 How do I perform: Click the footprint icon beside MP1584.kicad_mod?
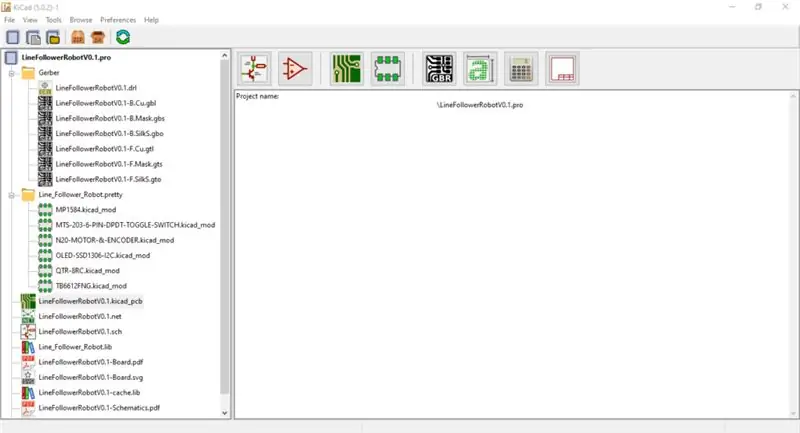(x=45, y=210)
